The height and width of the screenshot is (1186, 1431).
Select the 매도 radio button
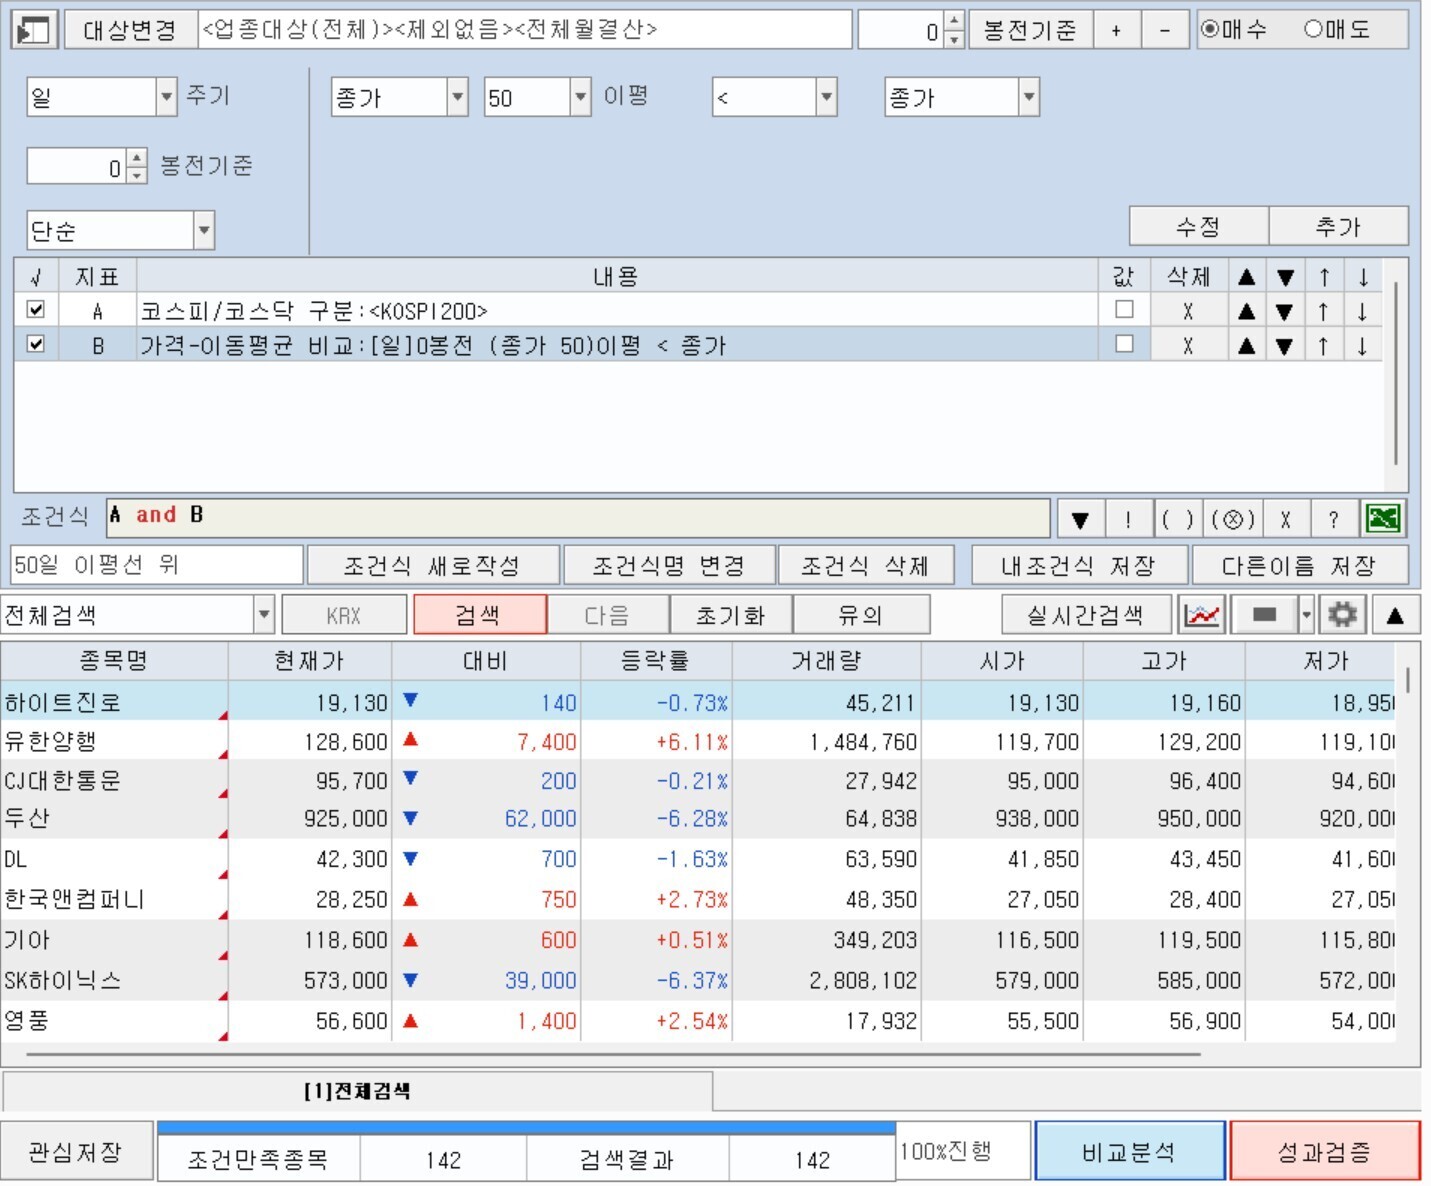[1313, 30]
